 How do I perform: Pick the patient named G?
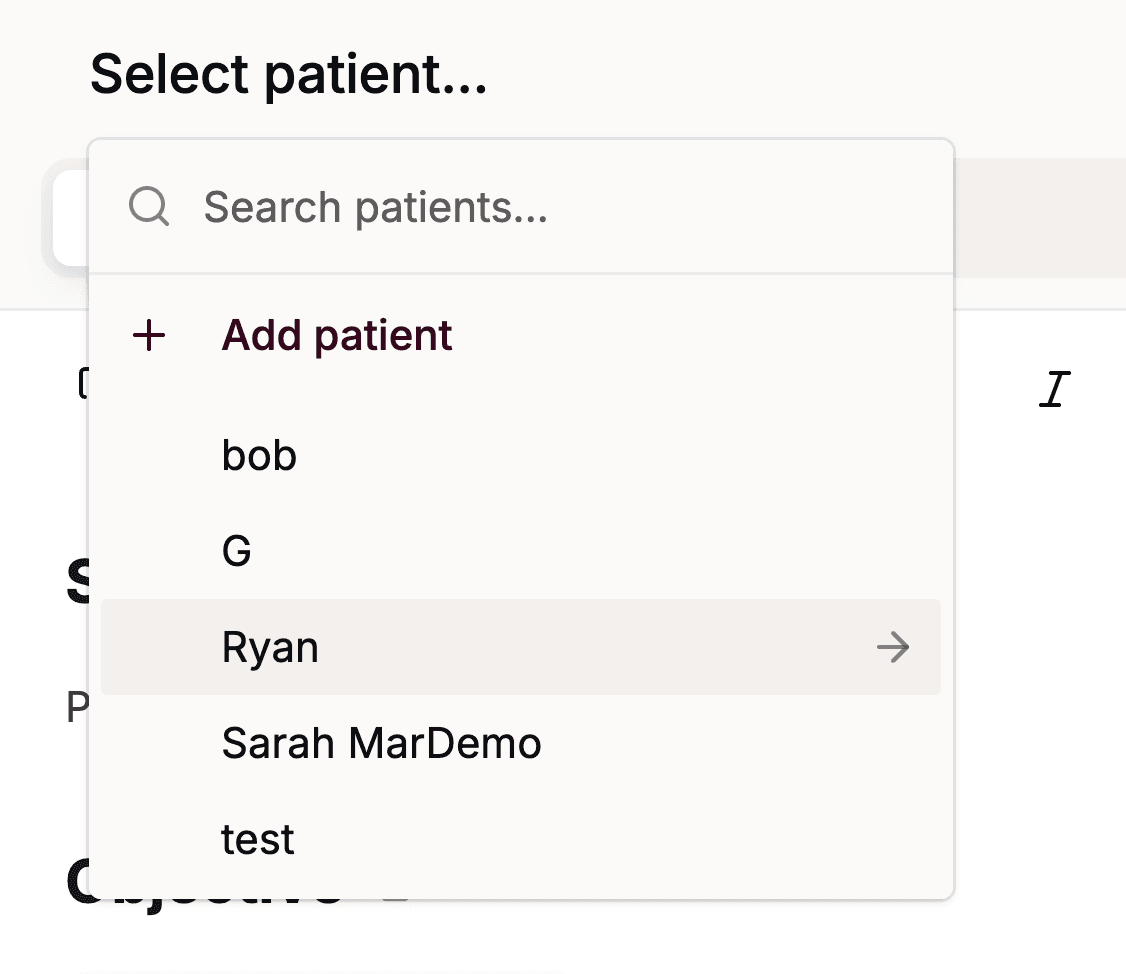pyautogui.click(x=237, y=551)
